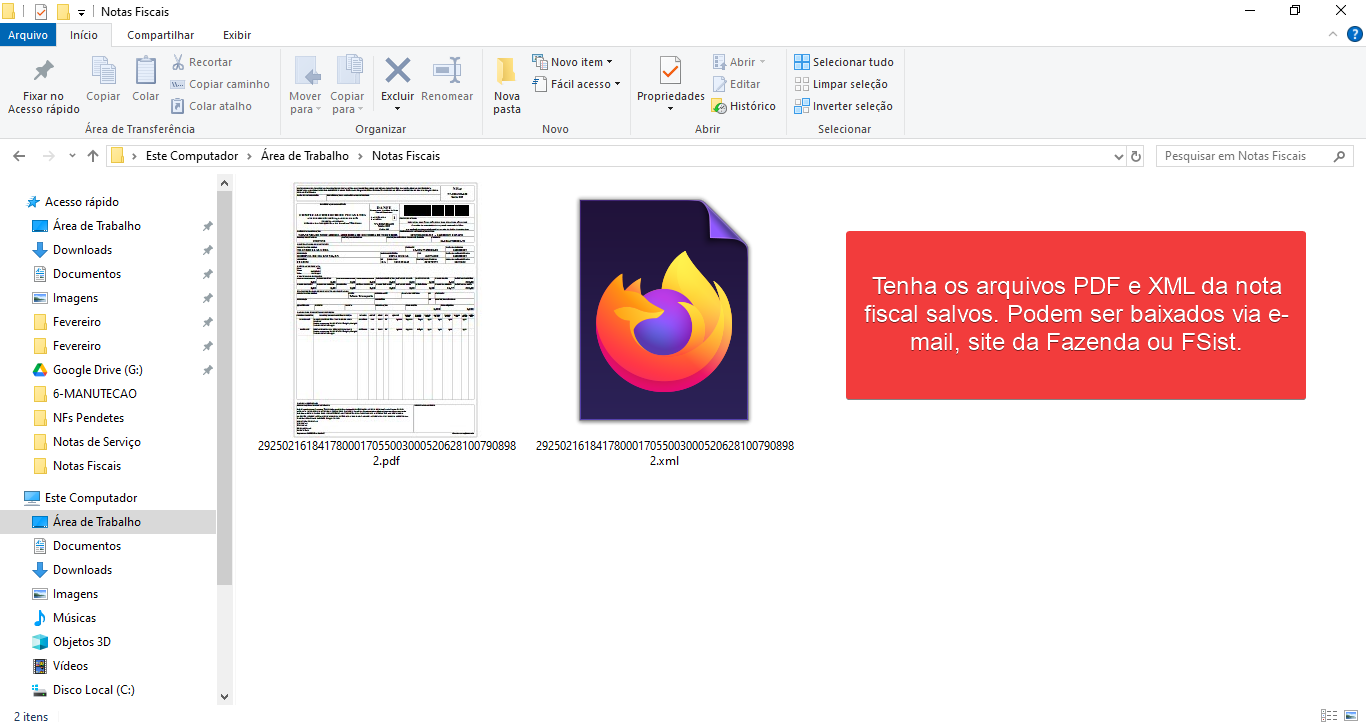Viewport: 1366px width, 727px height.
Task: Click the up-arrow parent folder button
Action: click(x=93, y=156)
